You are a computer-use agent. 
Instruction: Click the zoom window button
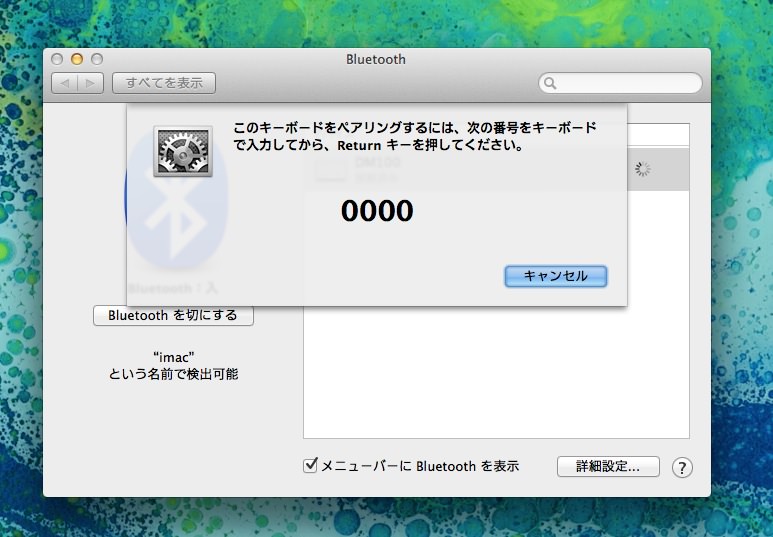click(x=97, y=59)
